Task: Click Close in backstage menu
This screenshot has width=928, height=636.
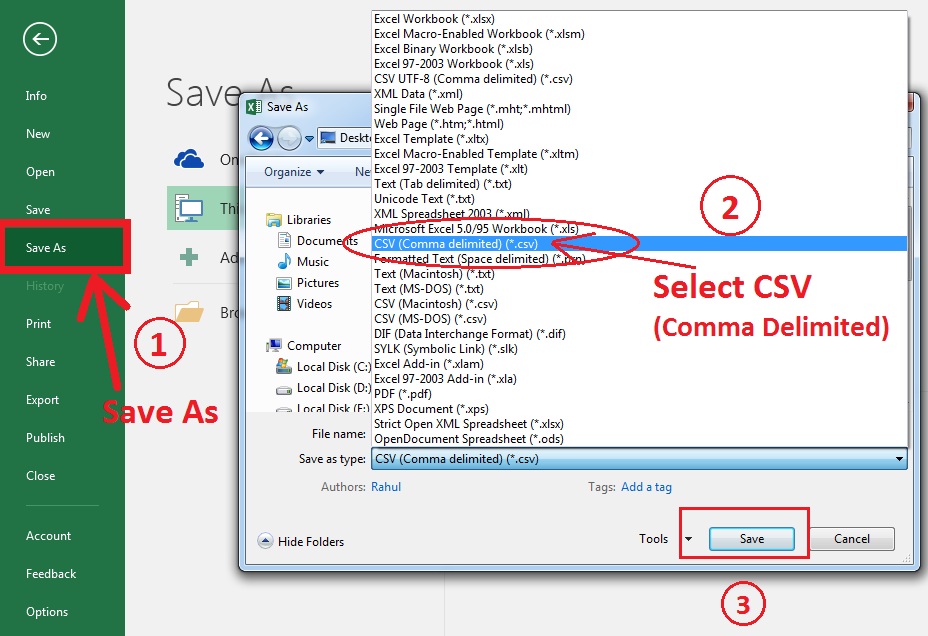Action: 40,476
